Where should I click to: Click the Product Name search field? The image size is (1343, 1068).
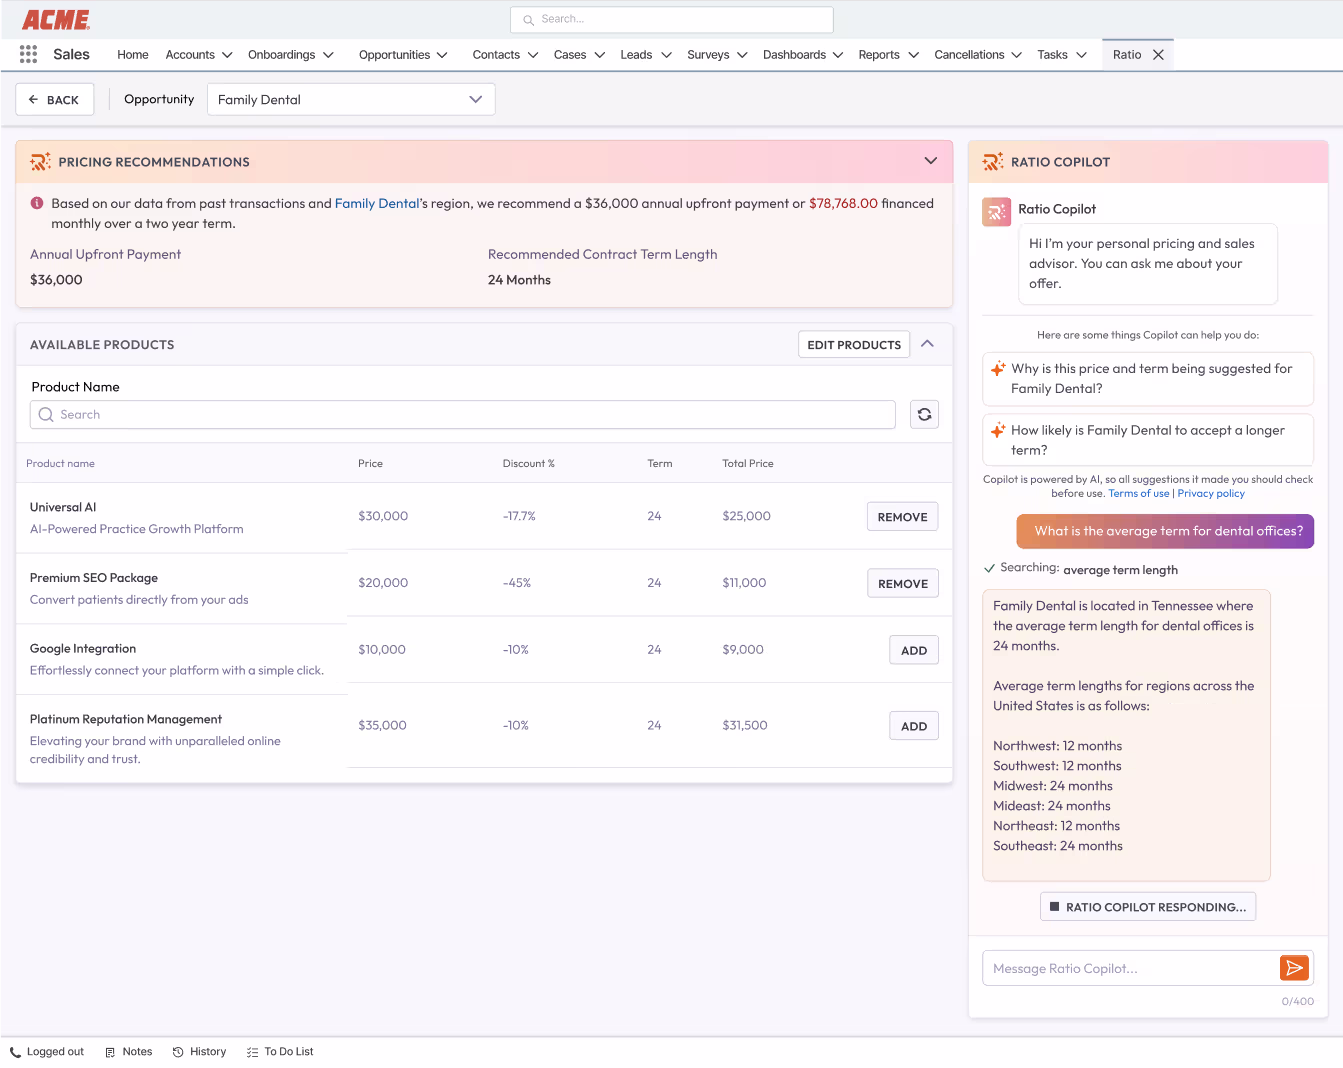pos(463,414)
